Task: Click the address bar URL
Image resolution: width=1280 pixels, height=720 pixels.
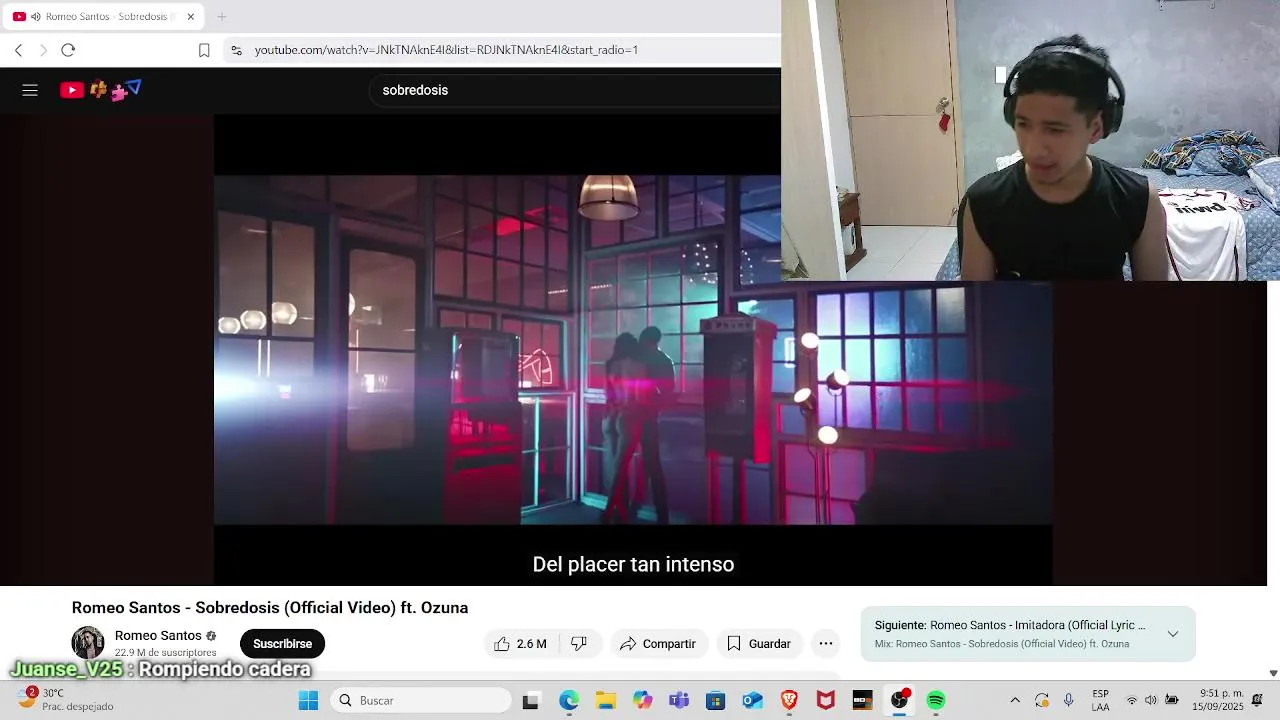Action: tap(446, 50)
